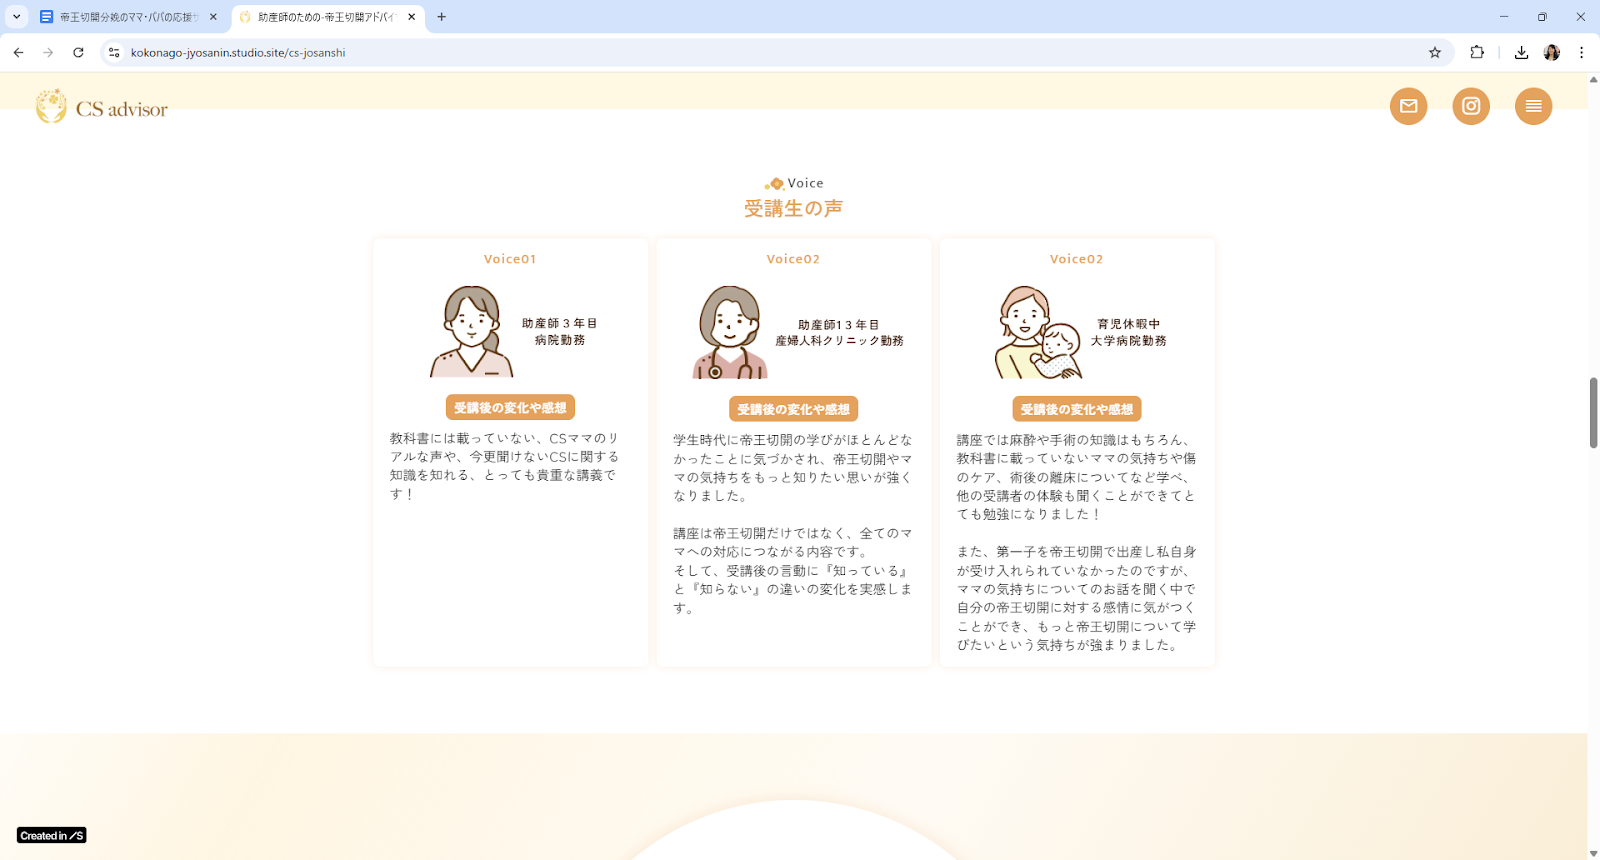The width and height of the screenshot is (1600, 860).
Task: Close the 助産師のための tab
Action: pyautogui.click(x=411, y=17)
